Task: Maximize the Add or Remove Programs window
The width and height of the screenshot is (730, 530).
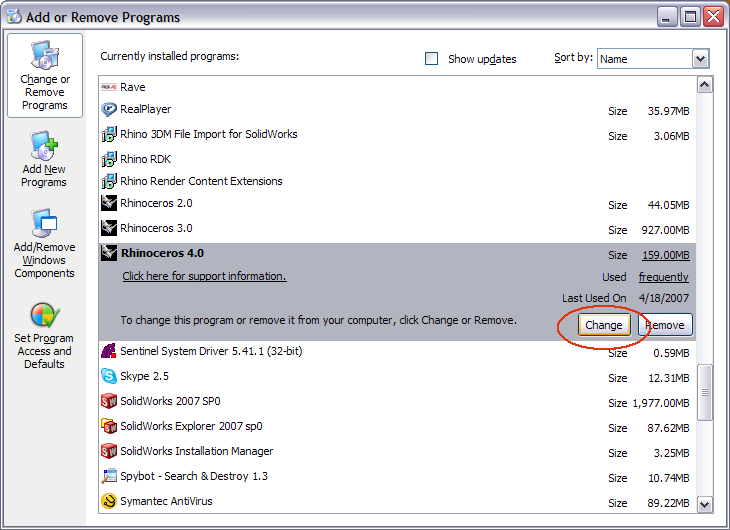Action: point(690,17)
